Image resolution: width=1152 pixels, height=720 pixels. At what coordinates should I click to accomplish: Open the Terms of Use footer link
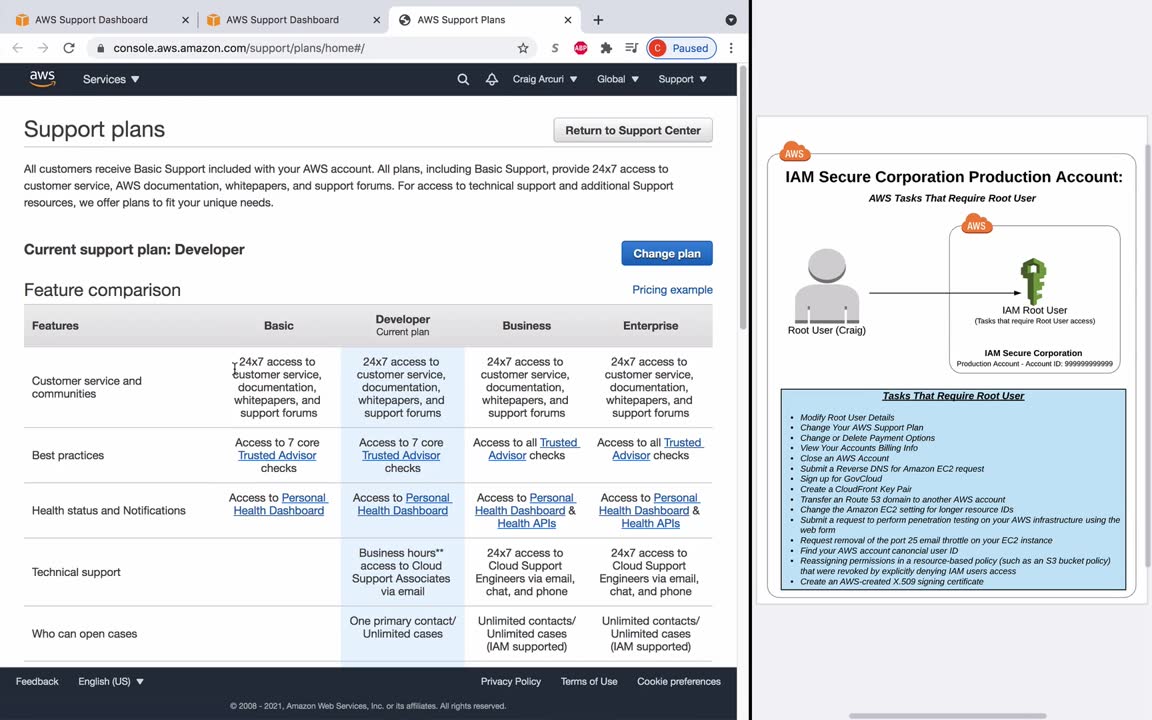588,682
